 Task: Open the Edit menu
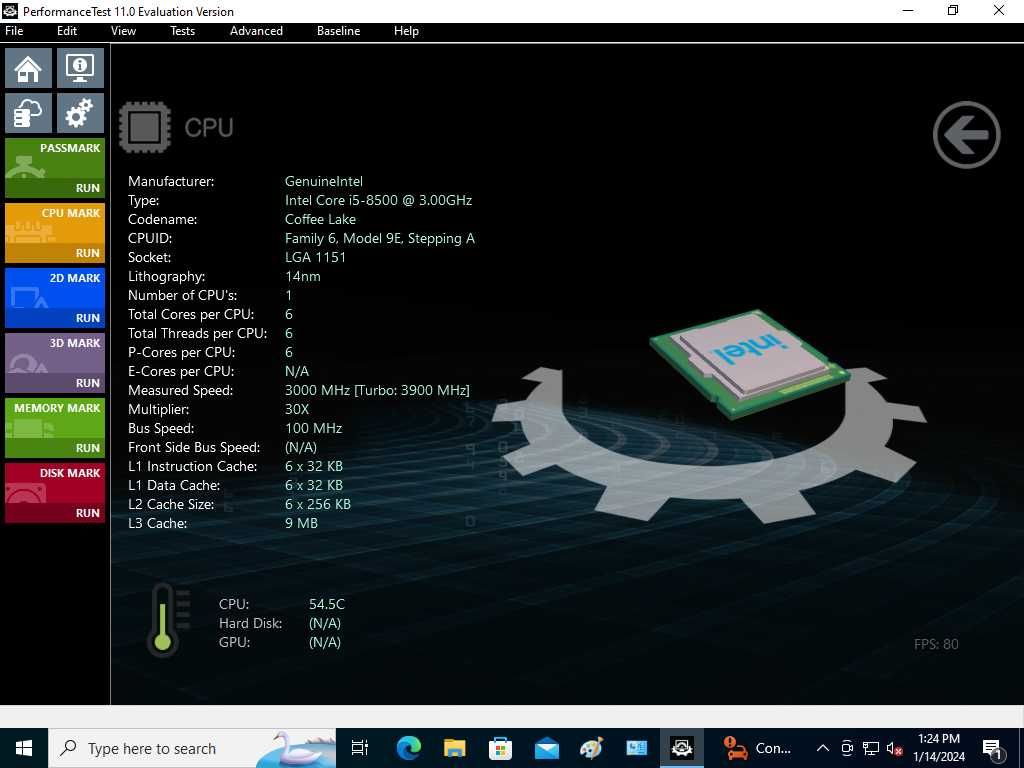tap(67, 31)
